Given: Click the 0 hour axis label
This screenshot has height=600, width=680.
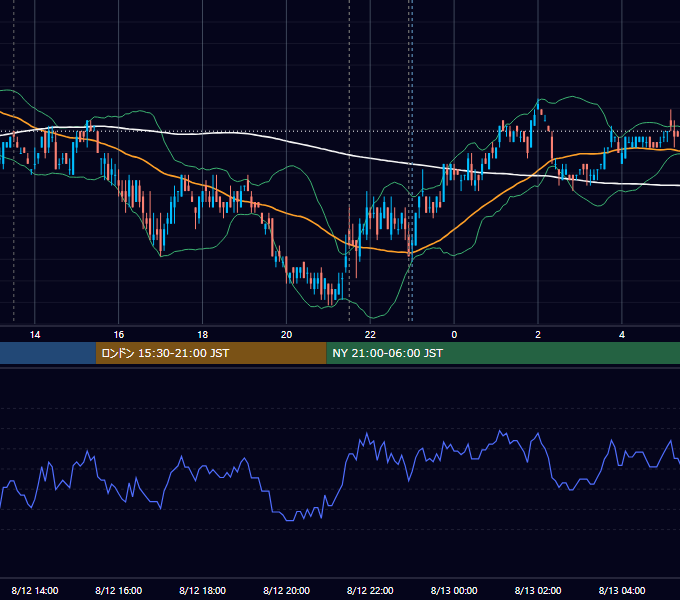Looking at the screenshot, I should click(454, 335).
